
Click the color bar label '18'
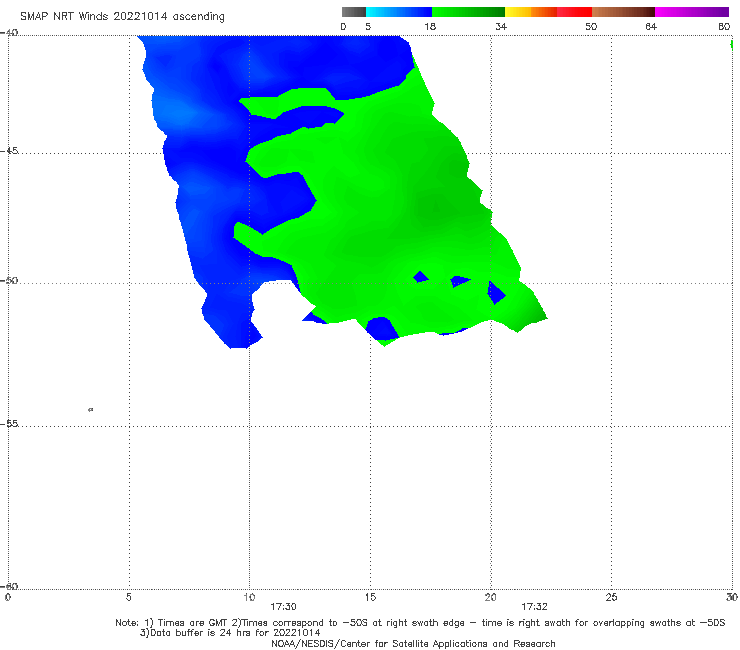[430, 26]
